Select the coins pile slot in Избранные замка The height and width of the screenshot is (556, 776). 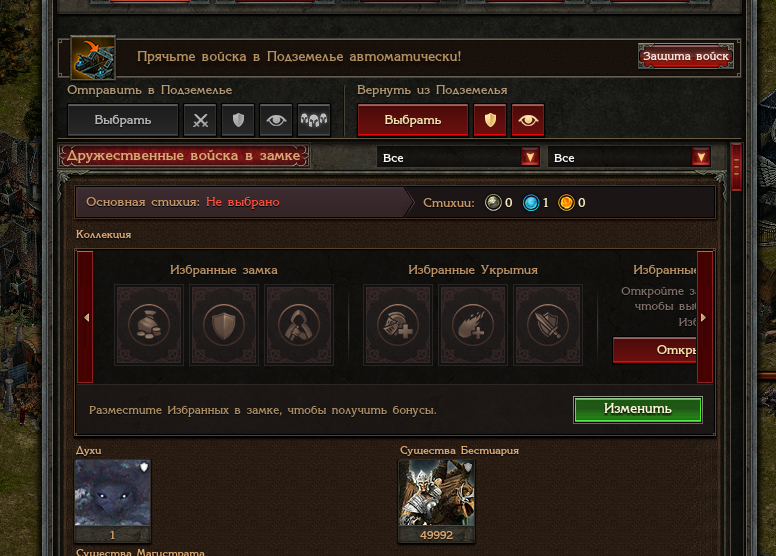(x=149, y=325)
